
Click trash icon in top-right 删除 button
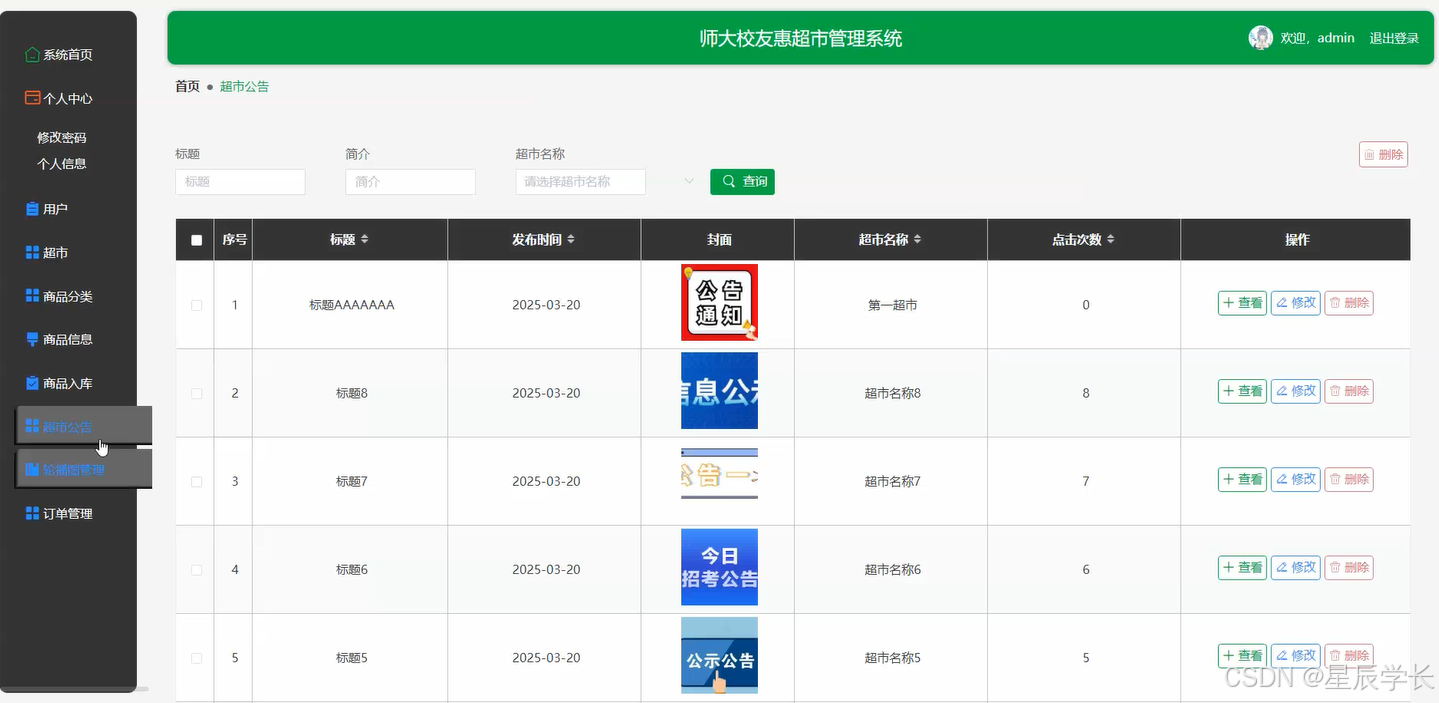point(1370,155)
